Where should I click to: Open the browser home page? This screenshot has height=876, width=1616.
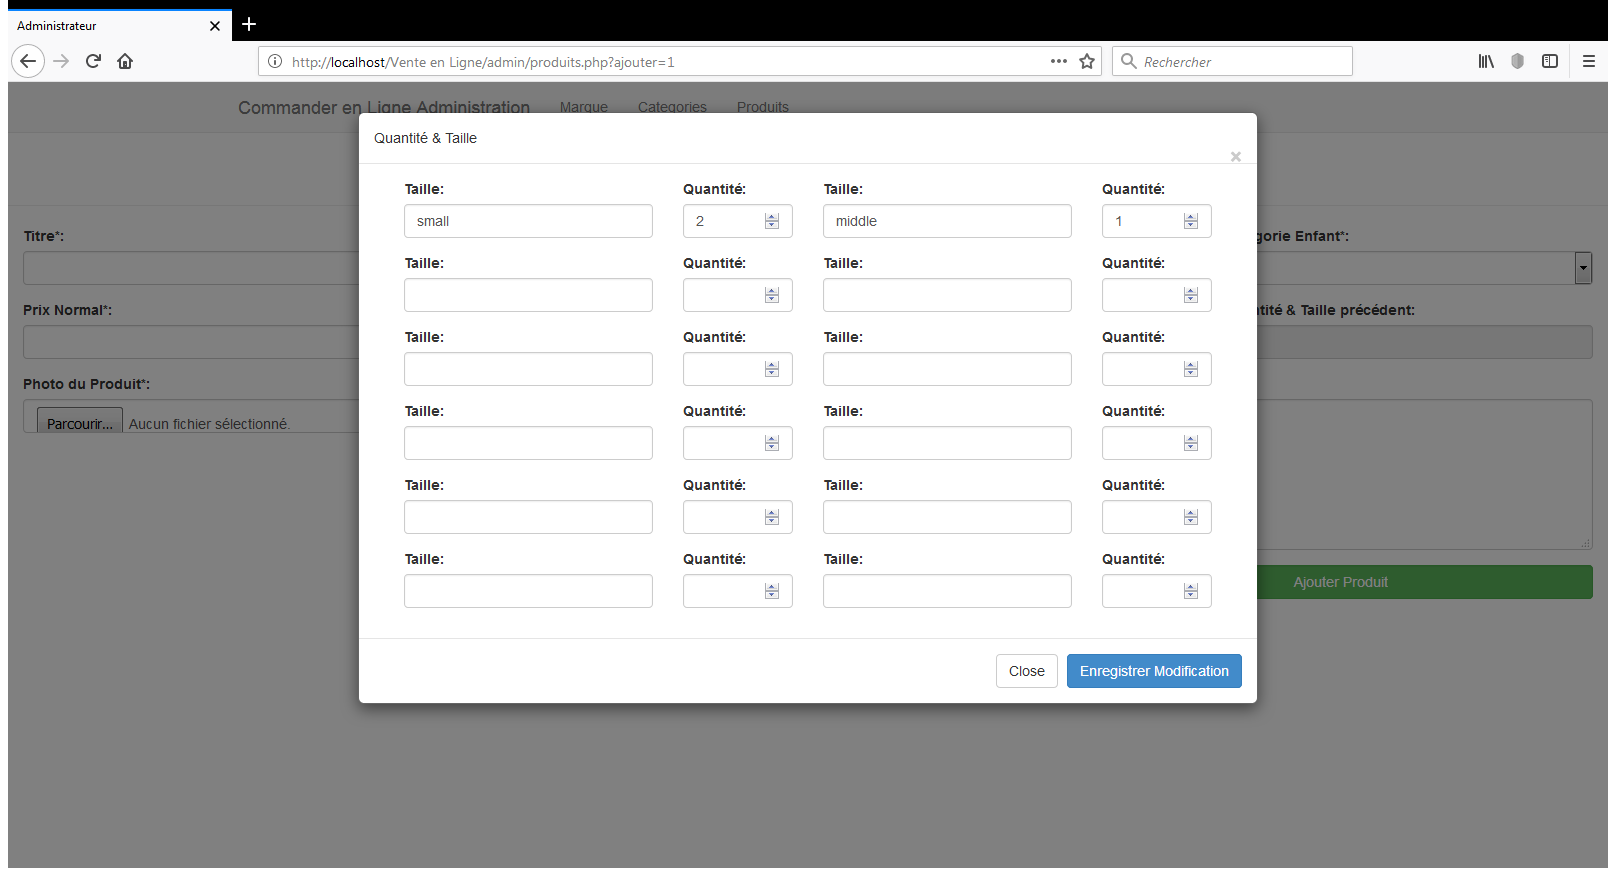125,61
